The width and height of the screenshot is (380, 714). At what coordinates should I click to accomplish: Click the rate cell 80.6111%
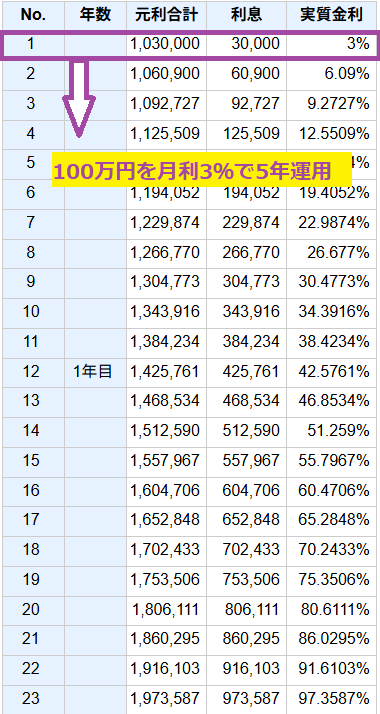[332, 610]
